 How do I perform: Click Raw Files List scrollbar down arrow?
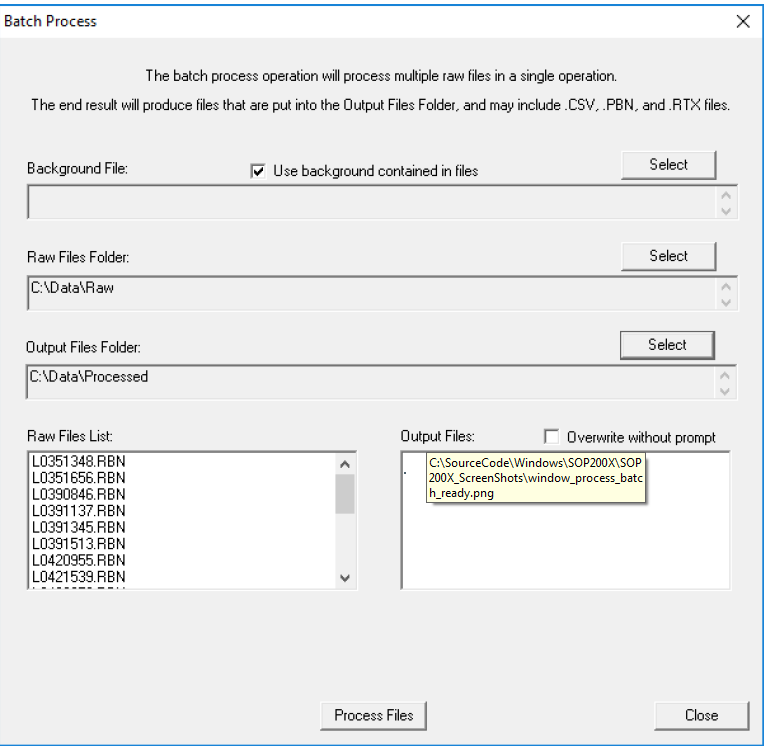[x=345, y=577]
